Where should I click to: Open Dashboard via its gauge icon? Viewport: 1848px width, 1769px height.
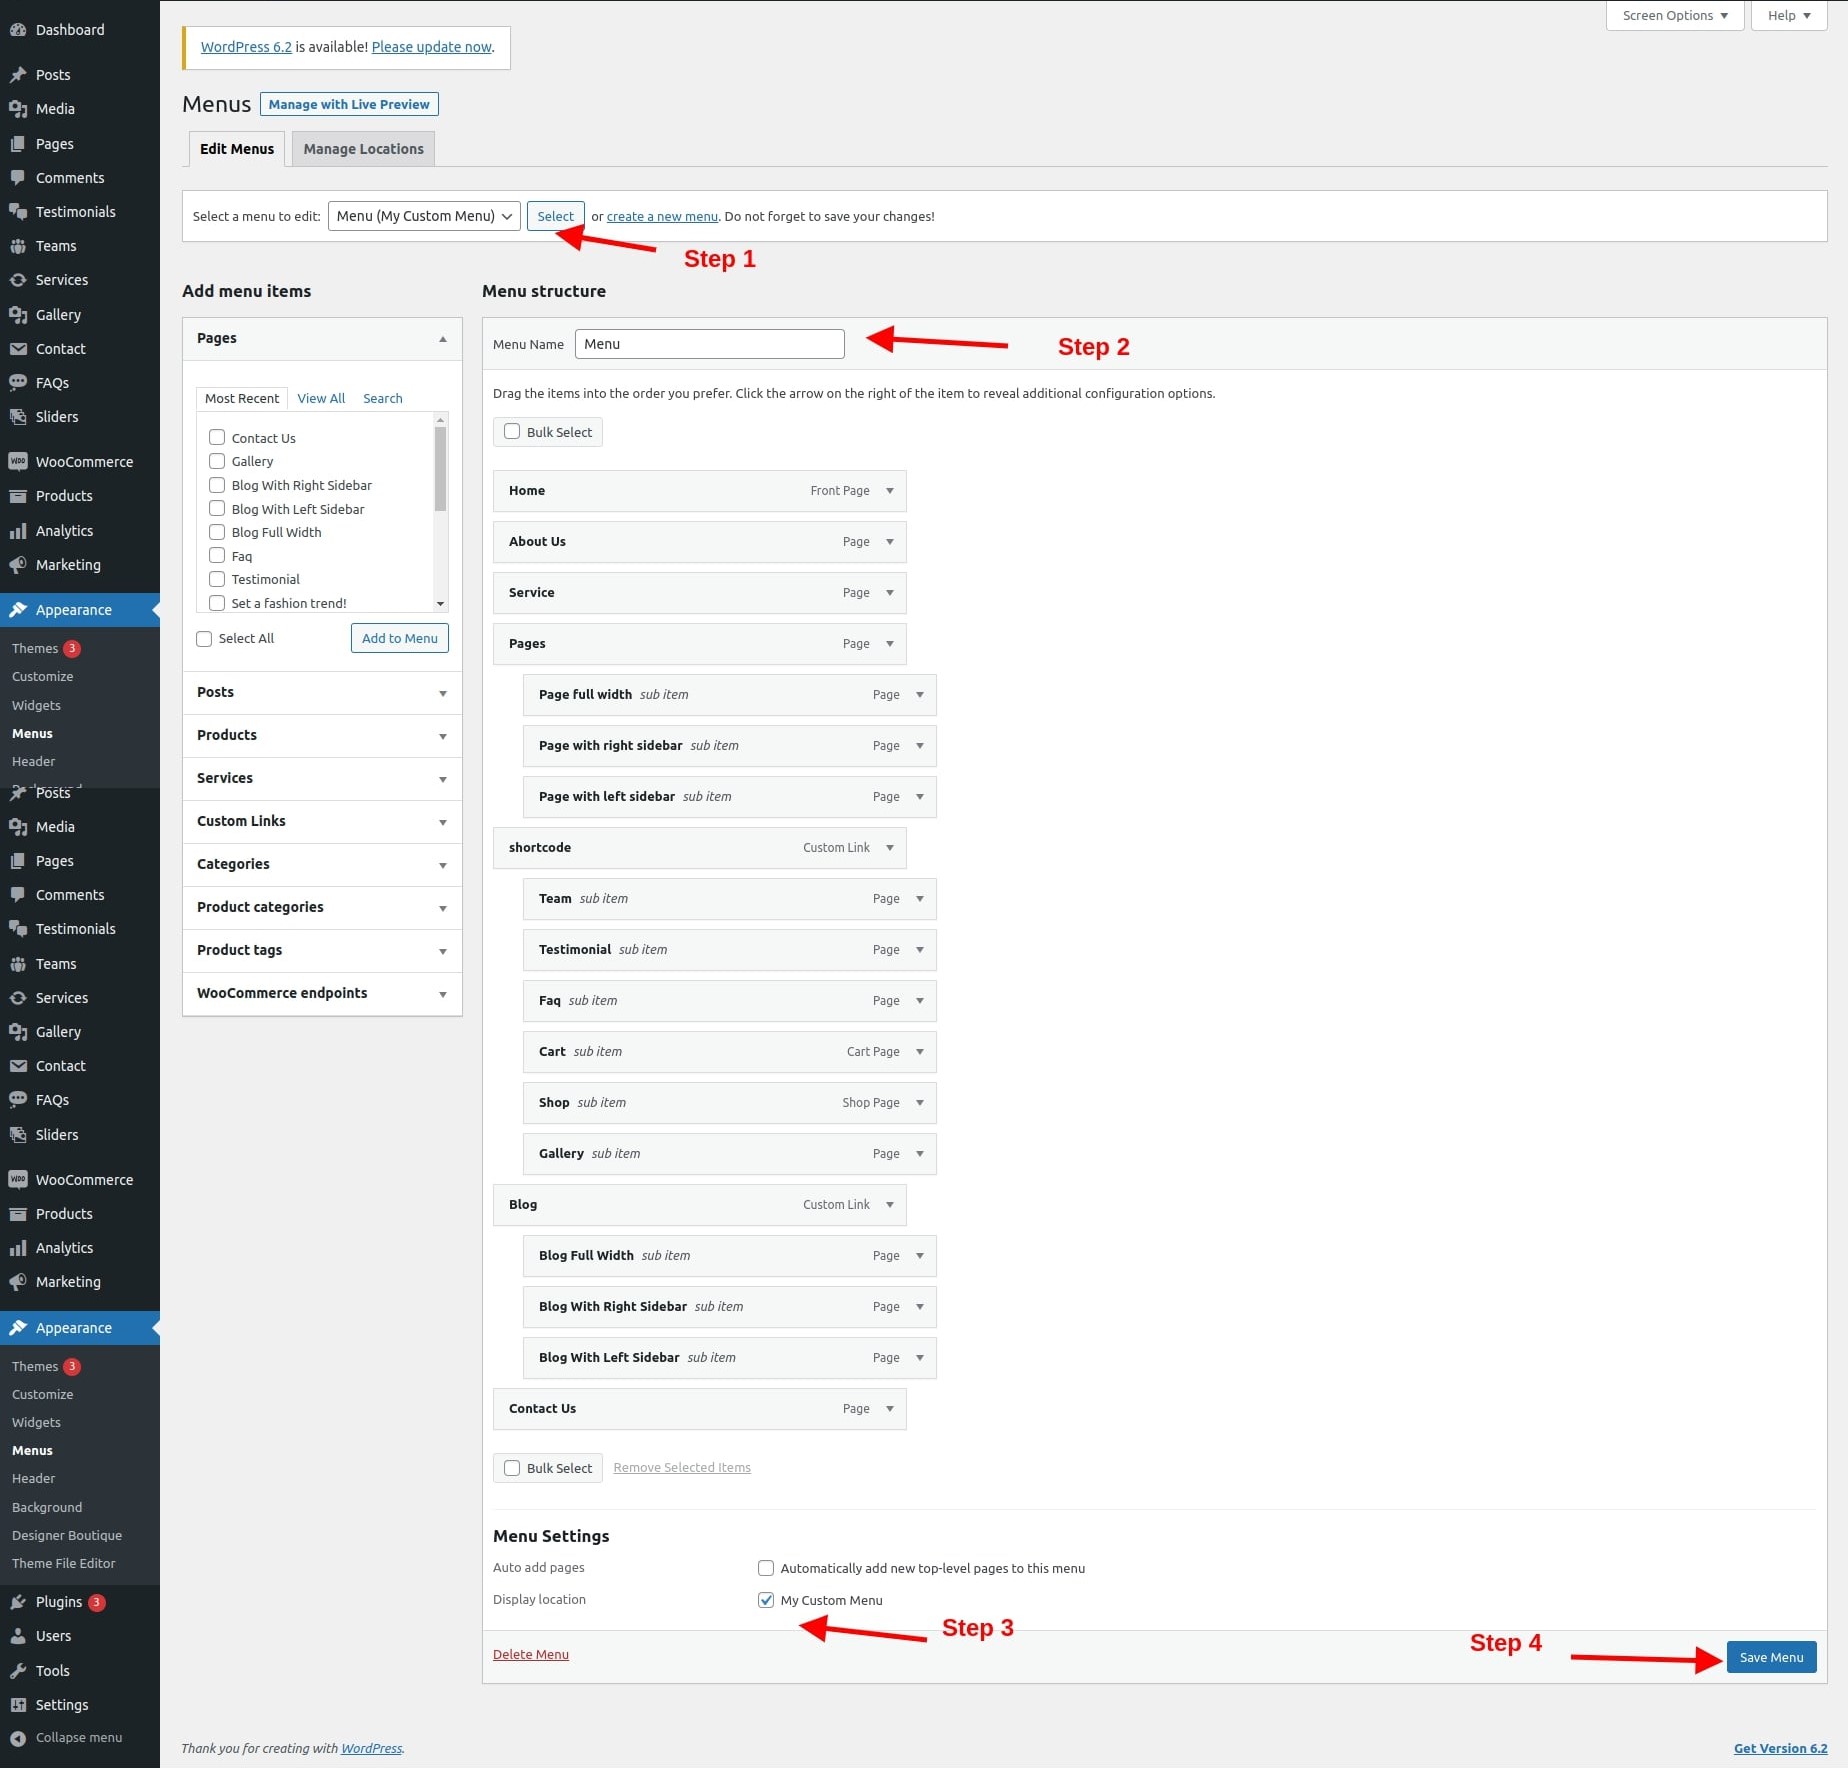click(x=18, y=30)
